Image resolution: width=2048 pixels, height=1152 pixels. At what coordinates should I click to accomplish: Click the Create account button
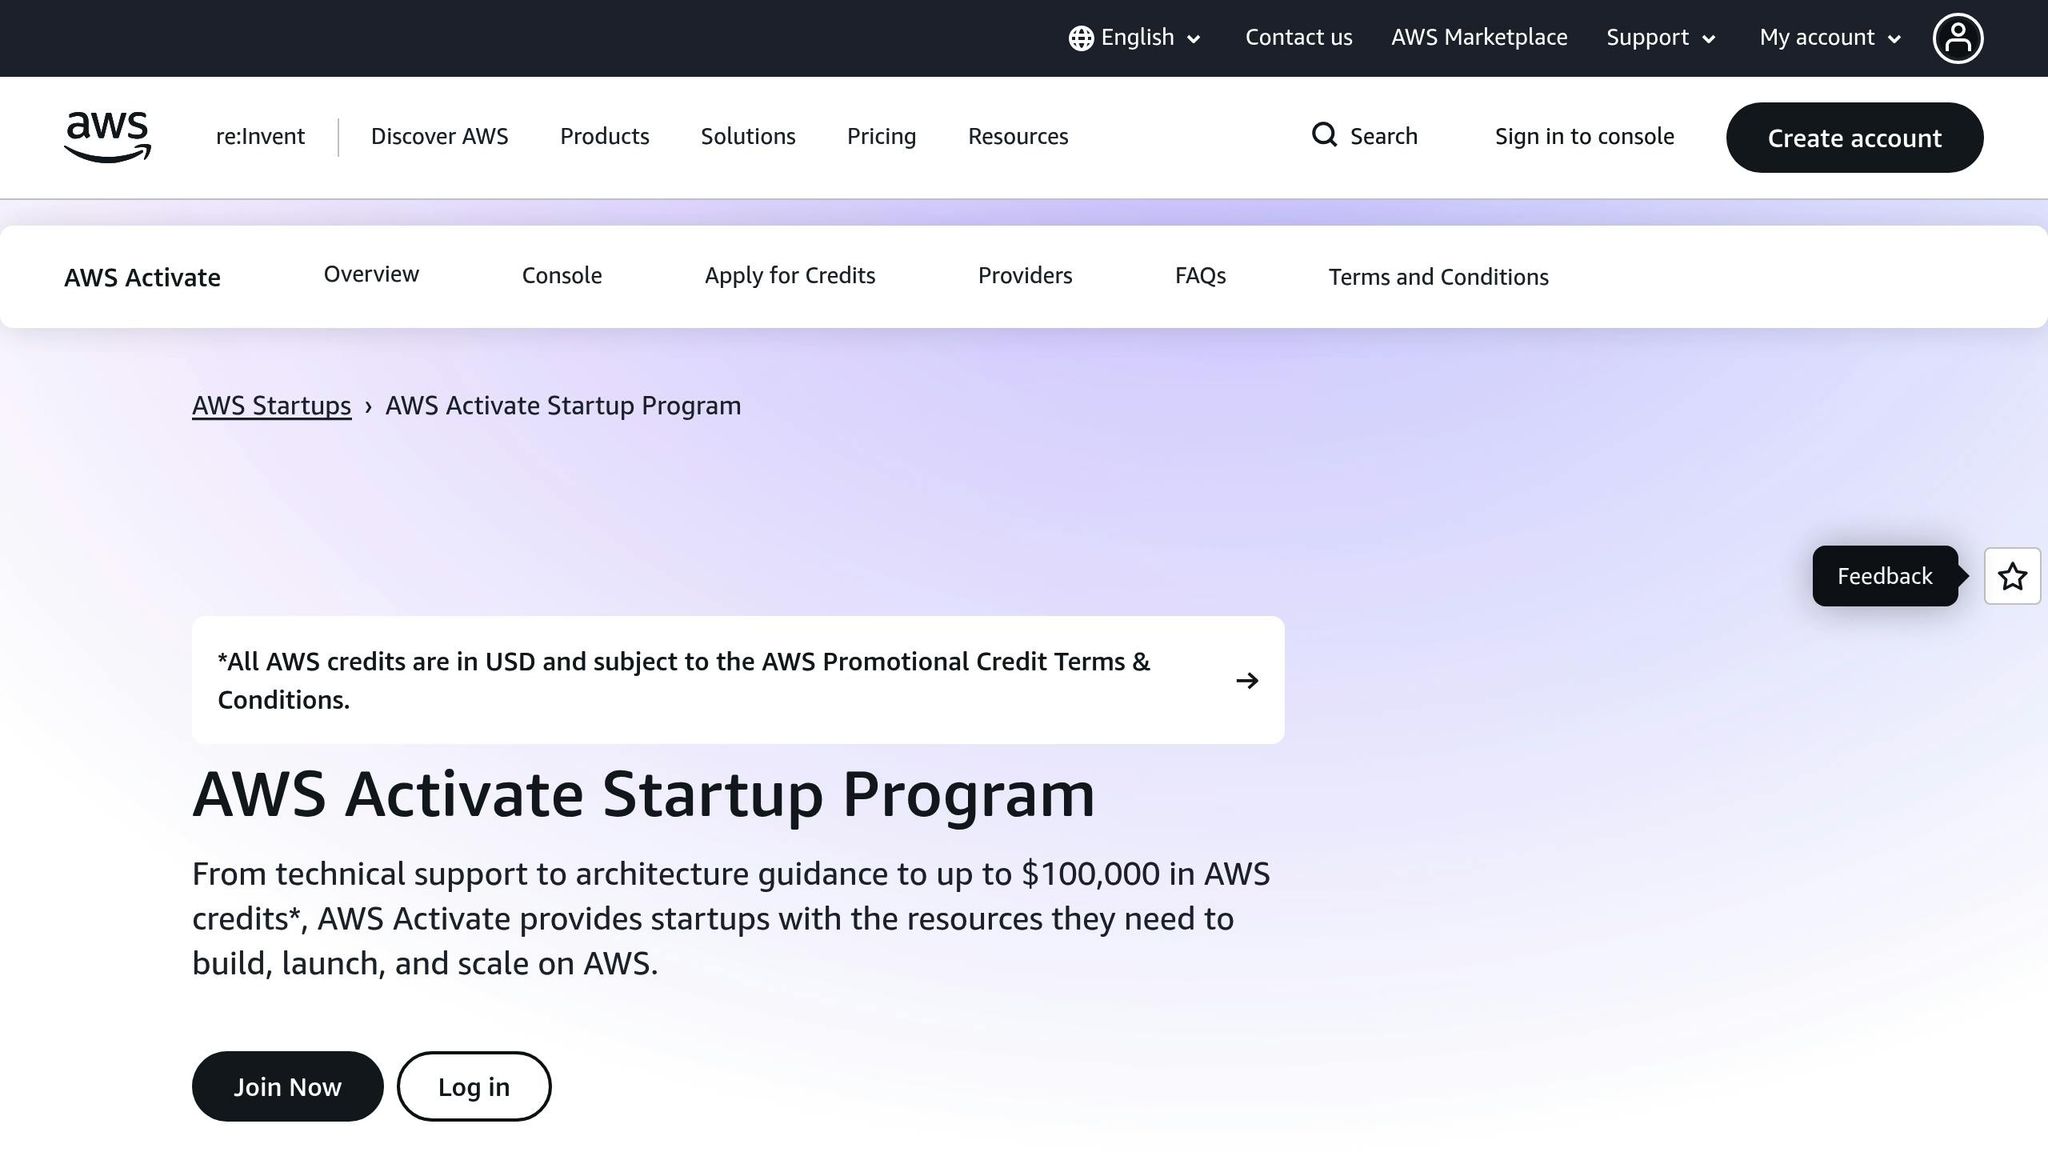coord(1853,138)
